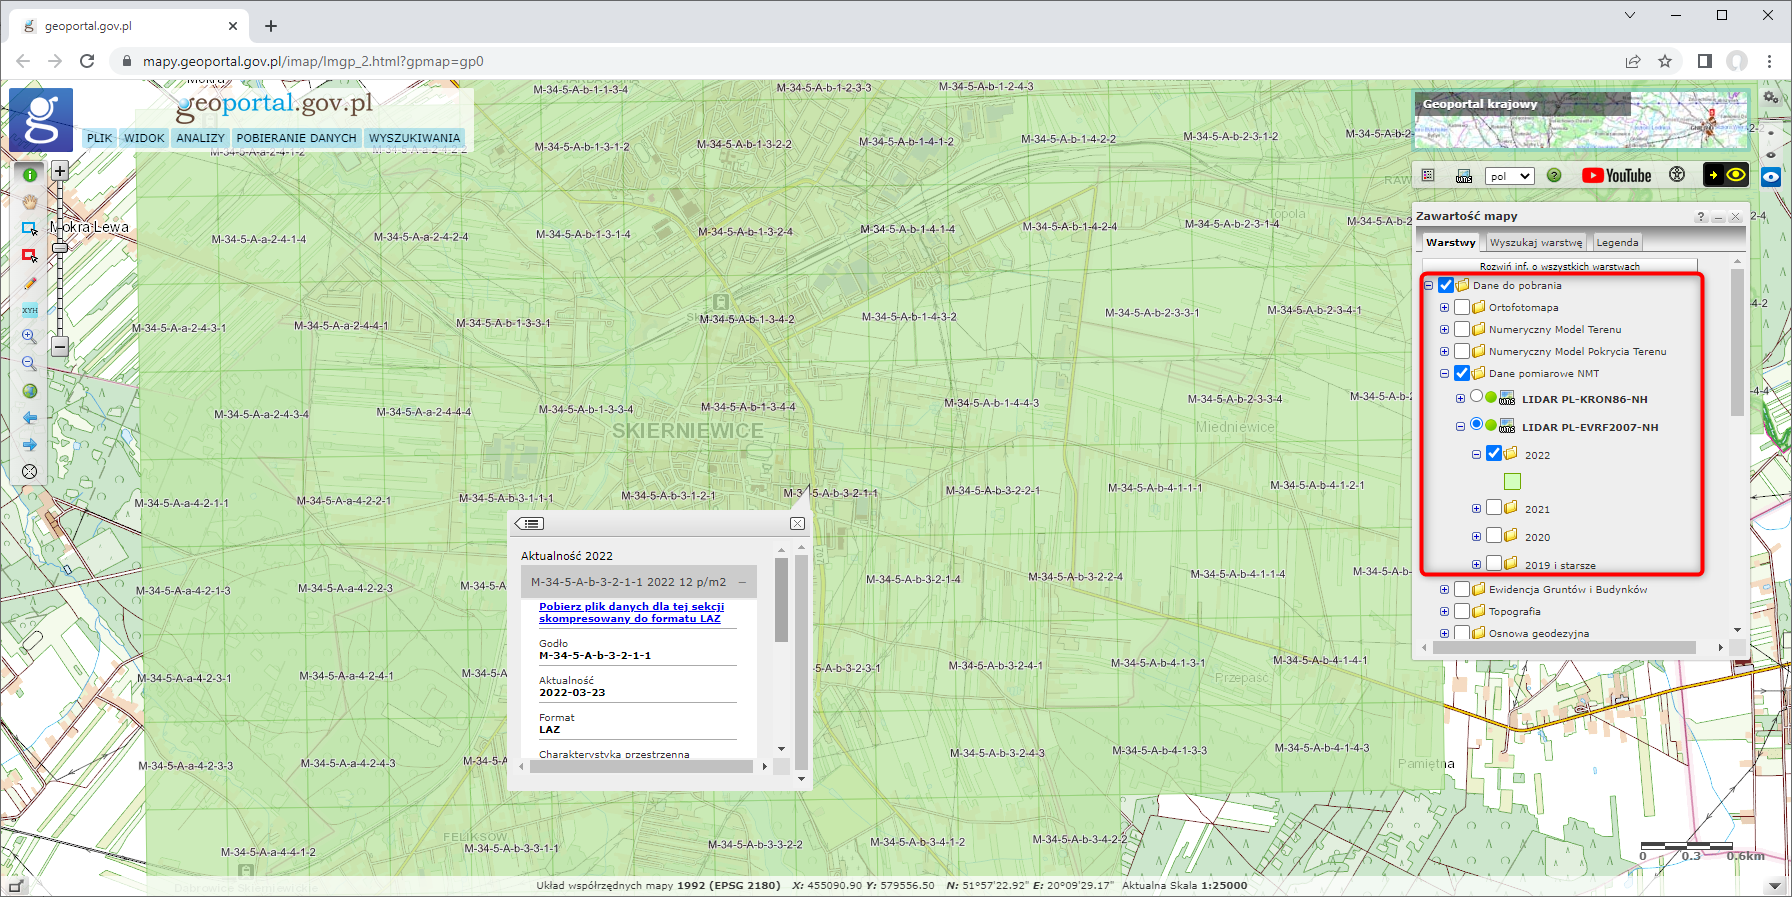Show full extent with globe icon

30,391
